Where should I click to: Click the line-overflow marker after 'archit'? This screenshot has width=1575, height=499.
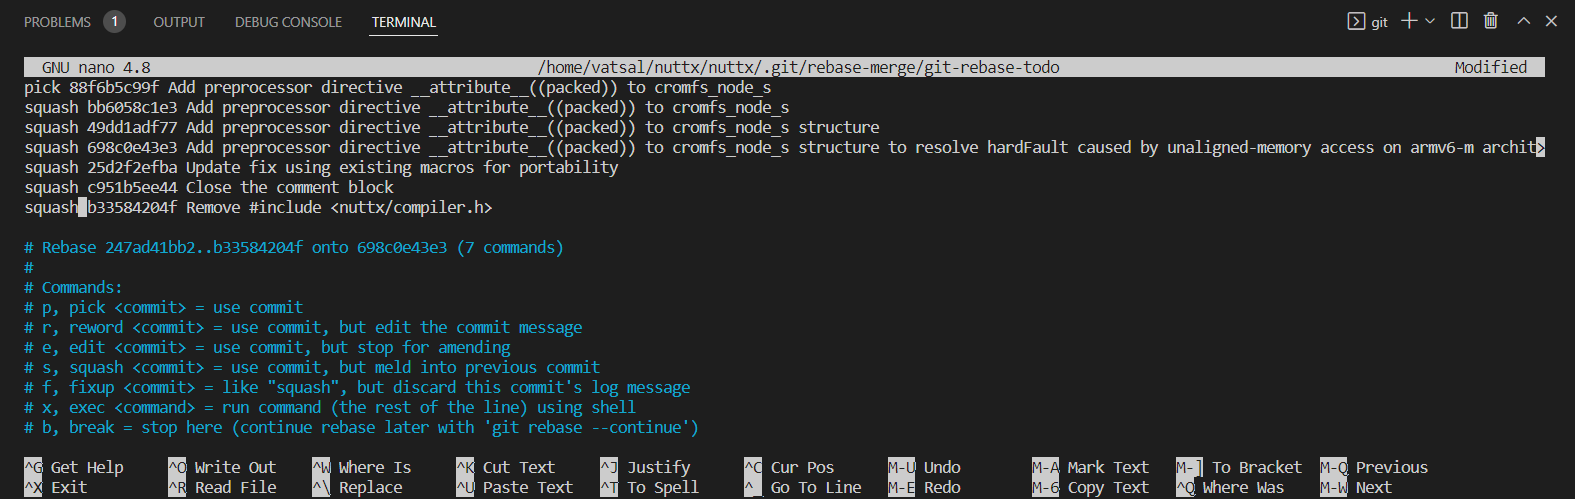[1541, 147]
